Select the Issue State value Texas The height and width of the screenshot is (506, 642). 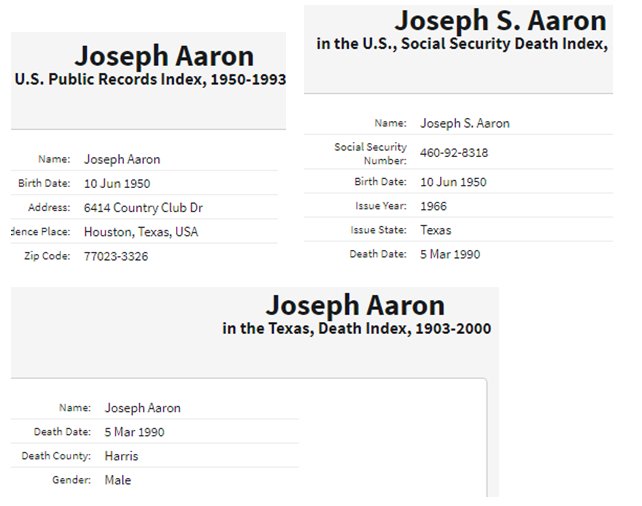click(436, 230)
